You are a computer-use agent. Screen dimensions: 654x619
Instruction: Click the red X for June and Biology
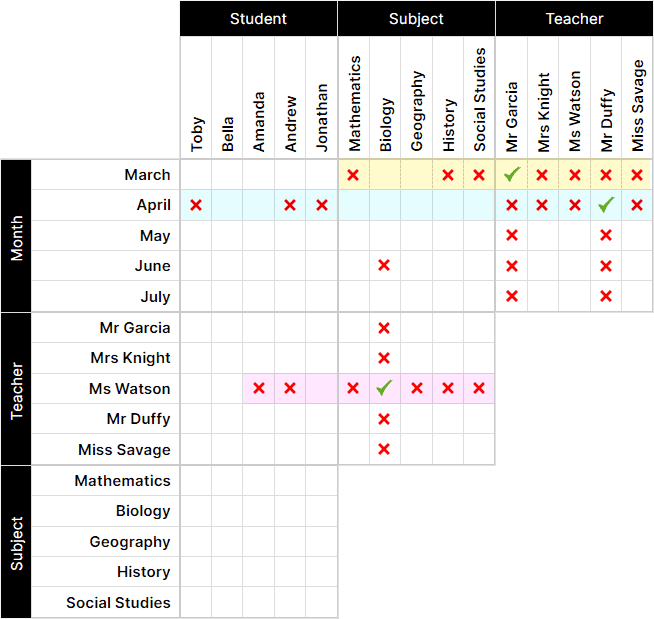pyautogui.click(x=384, y=265)
